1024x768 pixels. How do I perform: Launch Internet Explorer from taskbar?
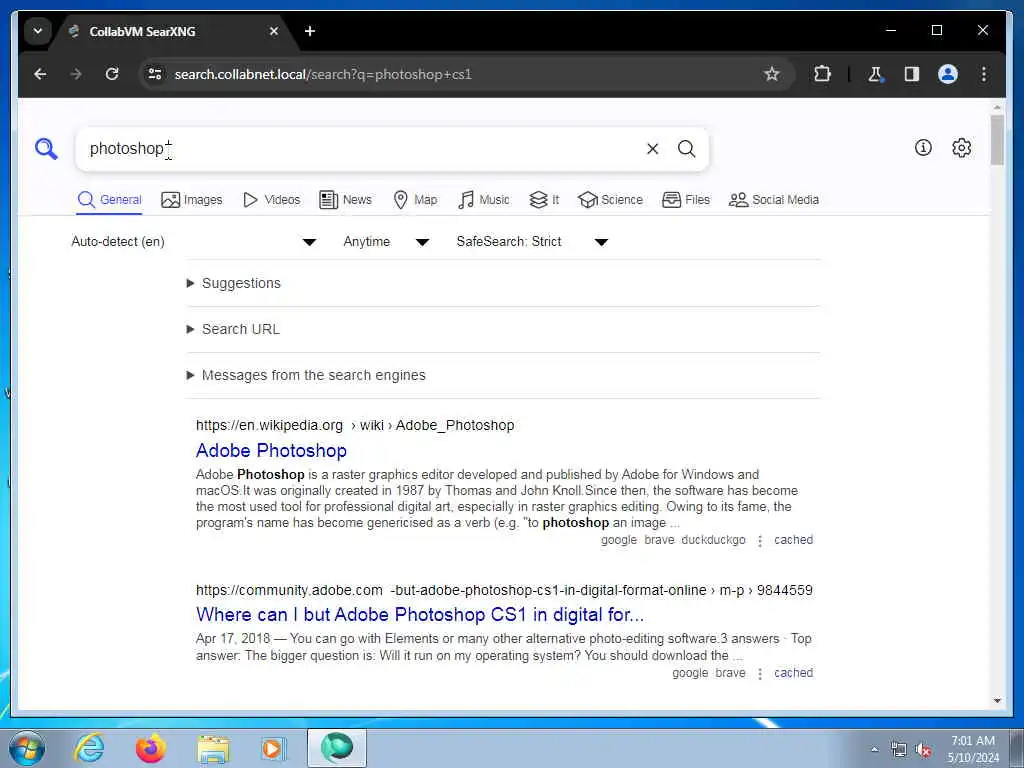[89, 748]
